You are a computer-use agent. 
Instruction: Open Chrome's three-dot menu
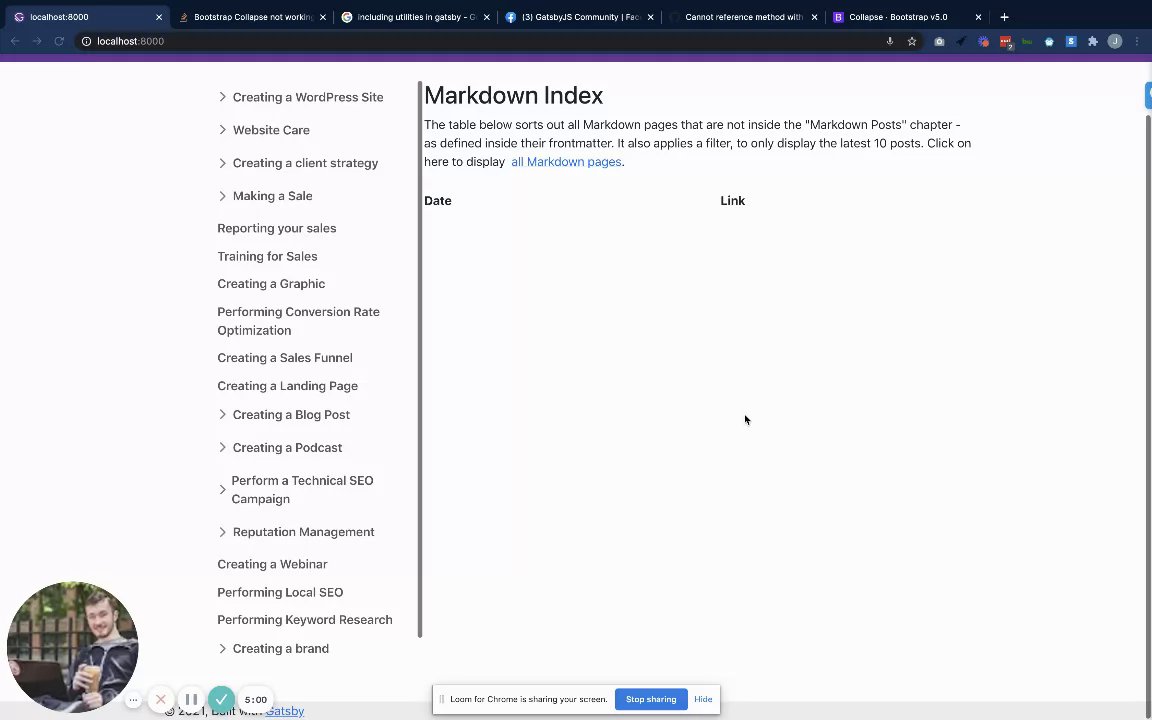pos(1137,41)
